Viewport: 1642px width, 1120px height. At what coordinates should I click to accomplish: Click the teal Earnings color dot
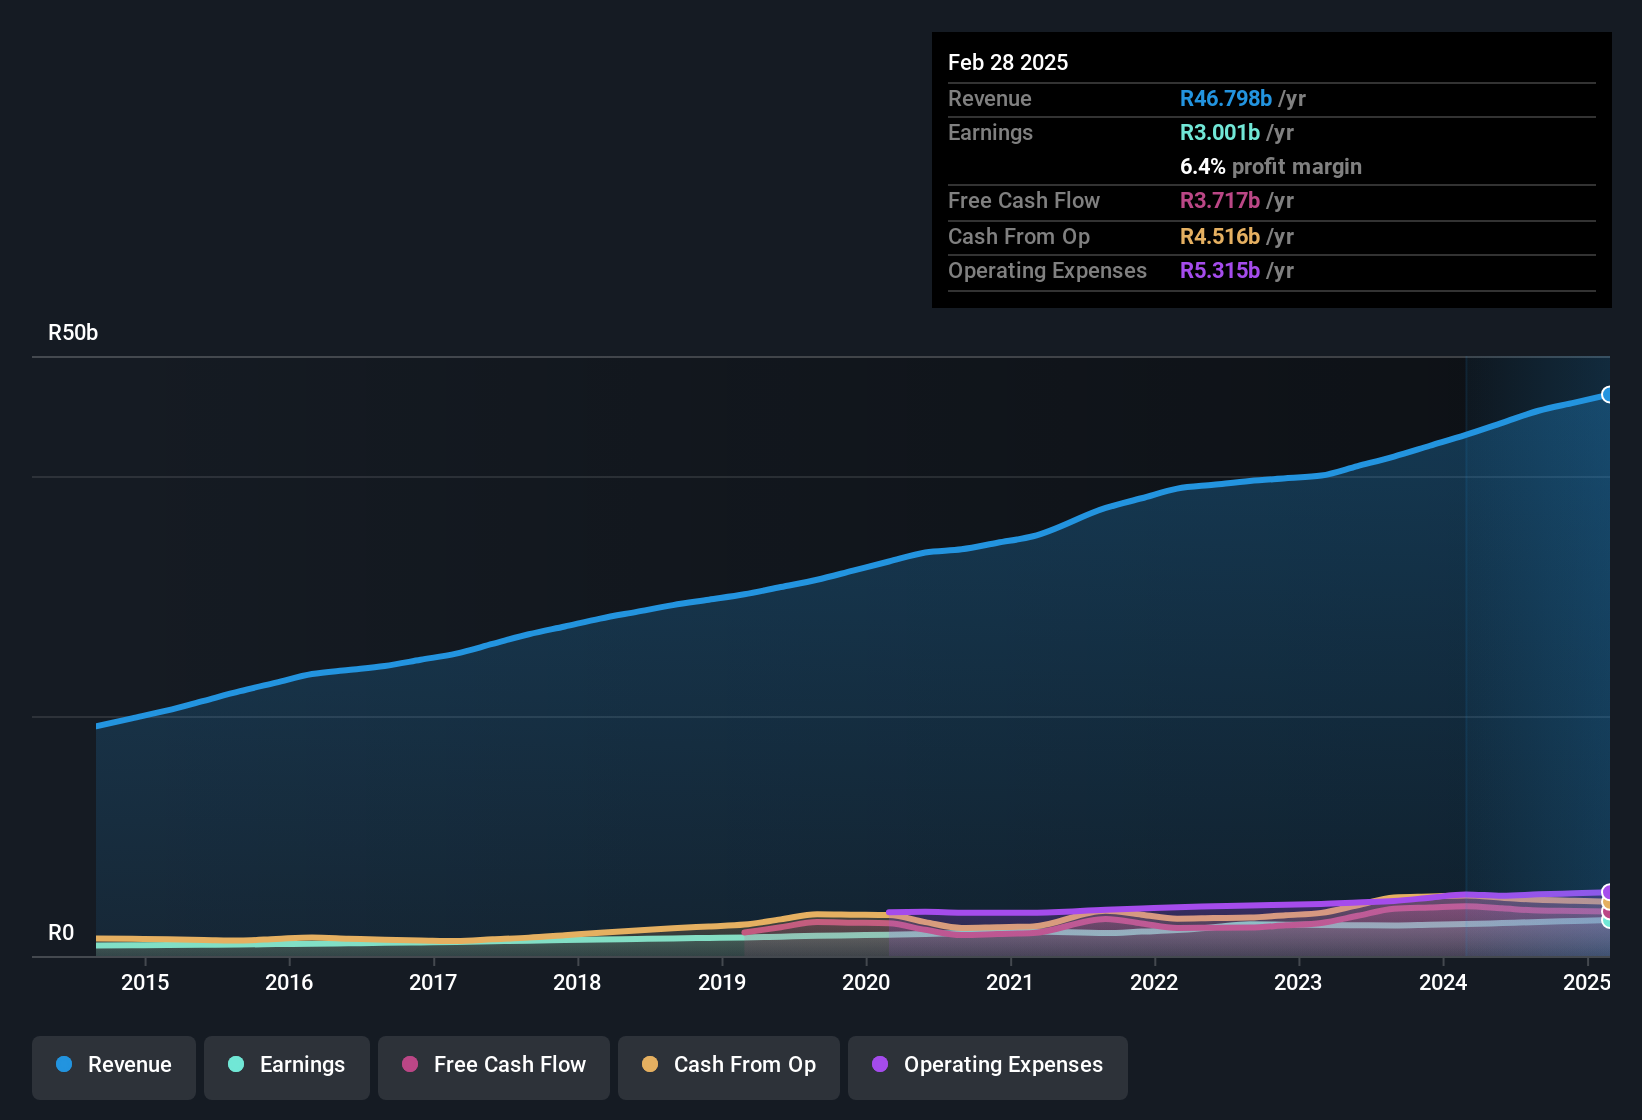(236, 1065)
